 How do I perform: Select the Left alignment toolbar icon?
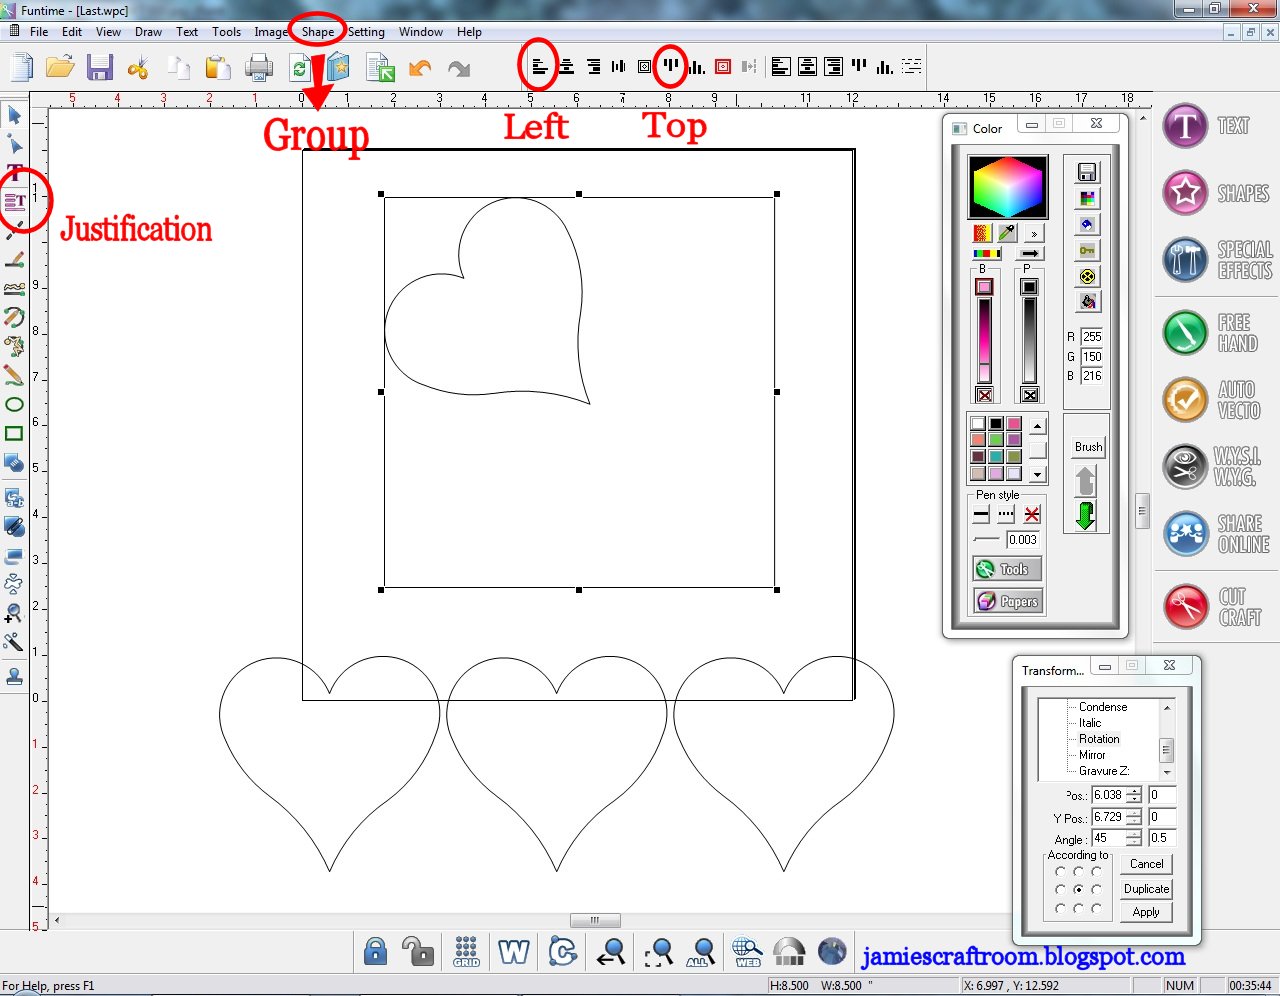pyautogui.click(x=538, y=66)
